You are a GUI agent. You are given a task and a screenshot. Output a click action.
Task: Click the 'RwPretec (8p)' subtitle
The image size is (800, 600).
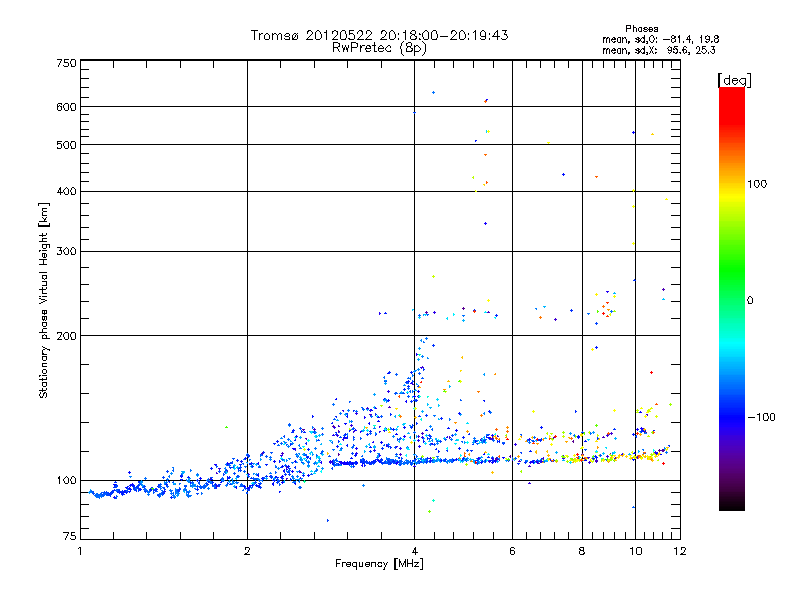[379, 48]
